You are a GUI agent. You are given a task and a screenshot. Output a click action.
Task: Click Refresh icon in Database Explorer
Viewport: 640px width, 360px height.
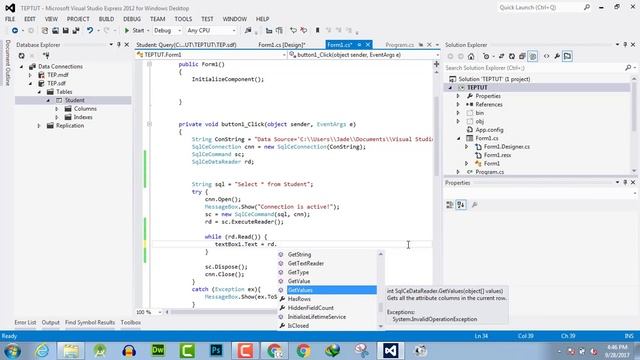22,56
